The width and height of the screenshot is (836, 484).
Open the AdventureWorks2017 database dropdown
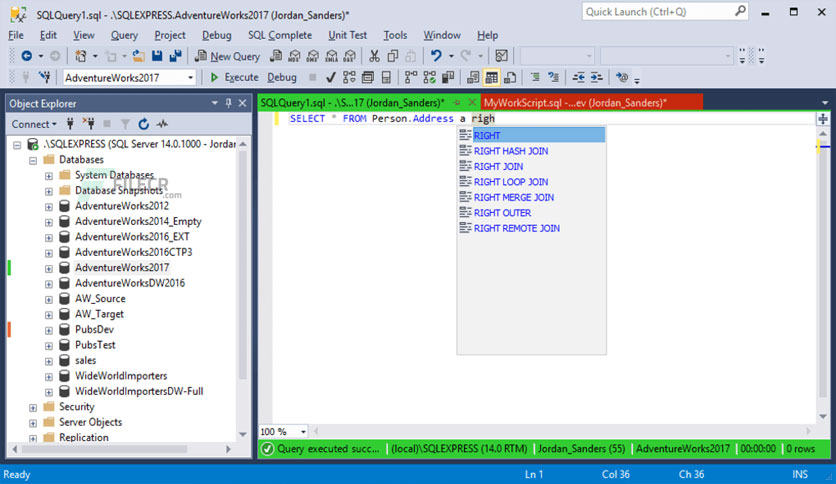coord(190,78)
